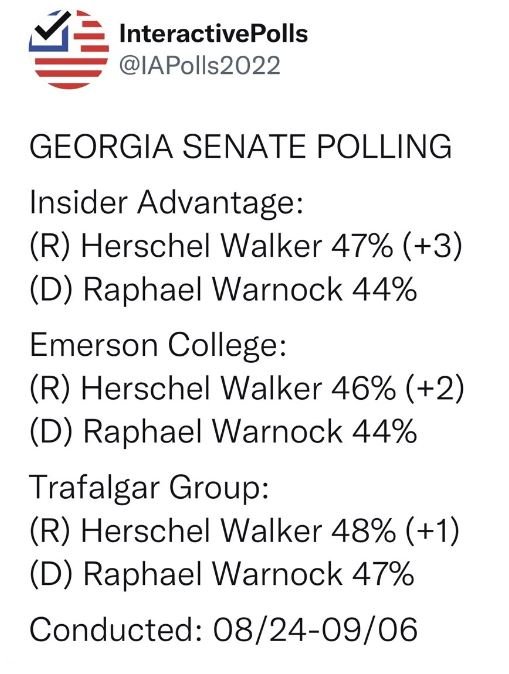Click the Emerson College pollster label
The height and width of the screenshot is (674, 509).
click(158, 345)
